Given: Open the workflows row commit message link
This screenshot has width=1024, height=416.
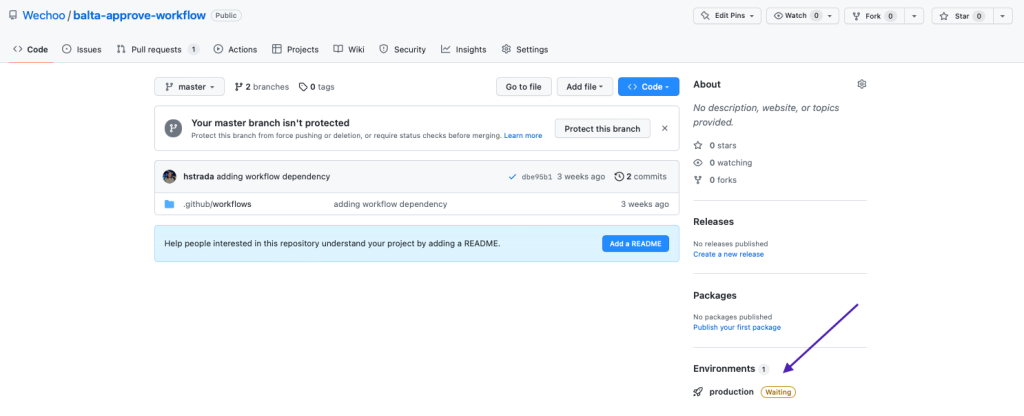Looking at the screenshot, I should point(391,204).
